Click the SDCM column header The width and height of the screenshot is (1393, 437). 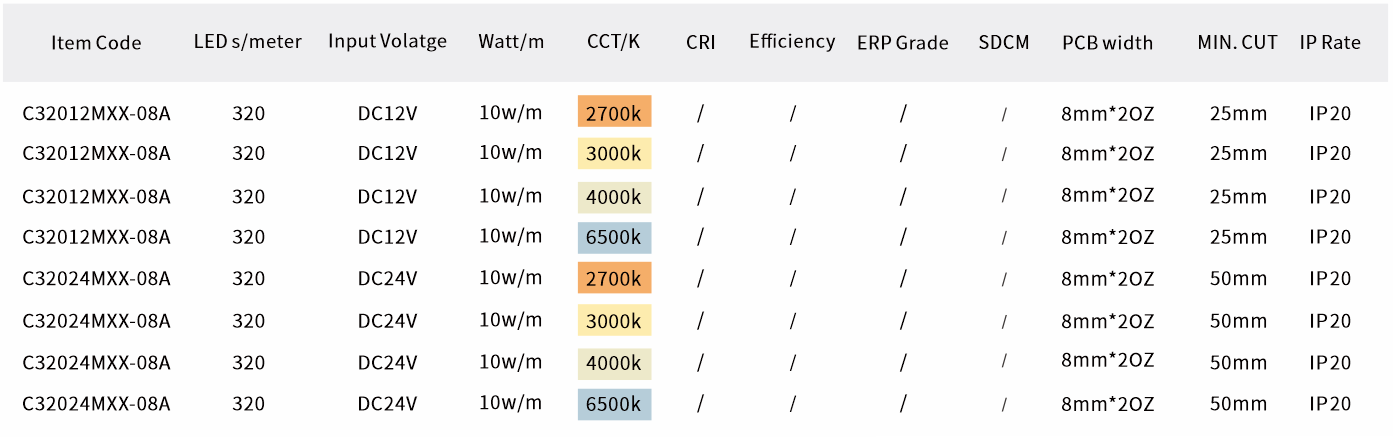coord(1004,42)
